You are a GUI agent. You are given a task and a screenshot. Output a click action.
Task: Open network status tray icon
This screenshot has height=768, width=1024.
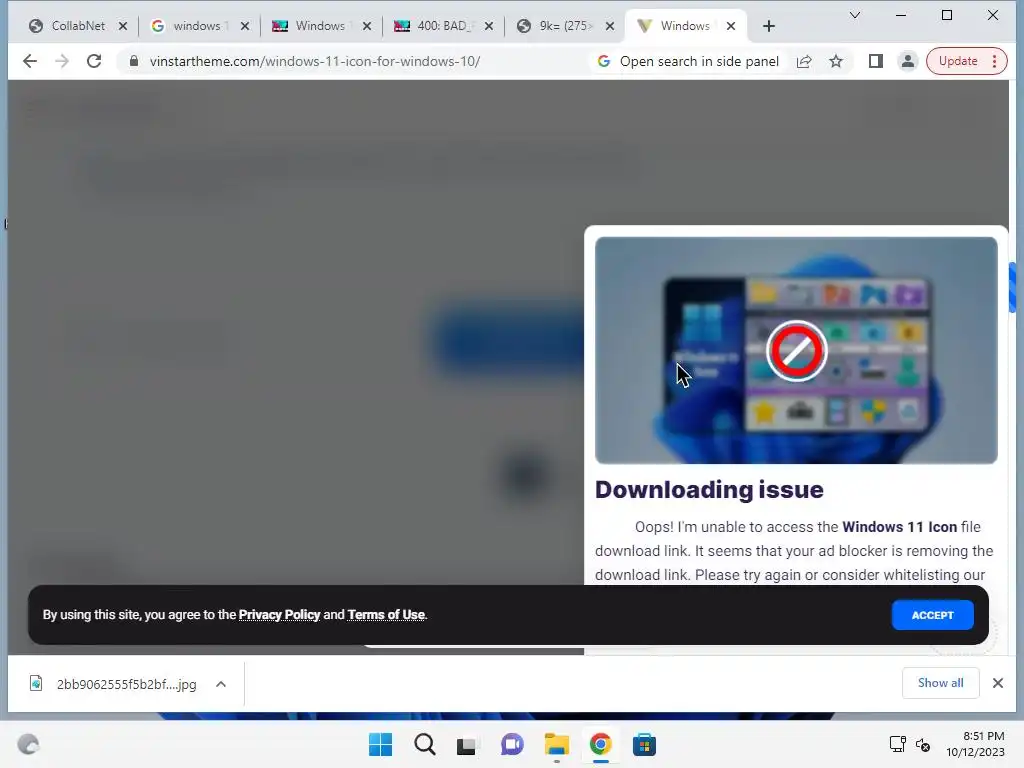(897, 744)
